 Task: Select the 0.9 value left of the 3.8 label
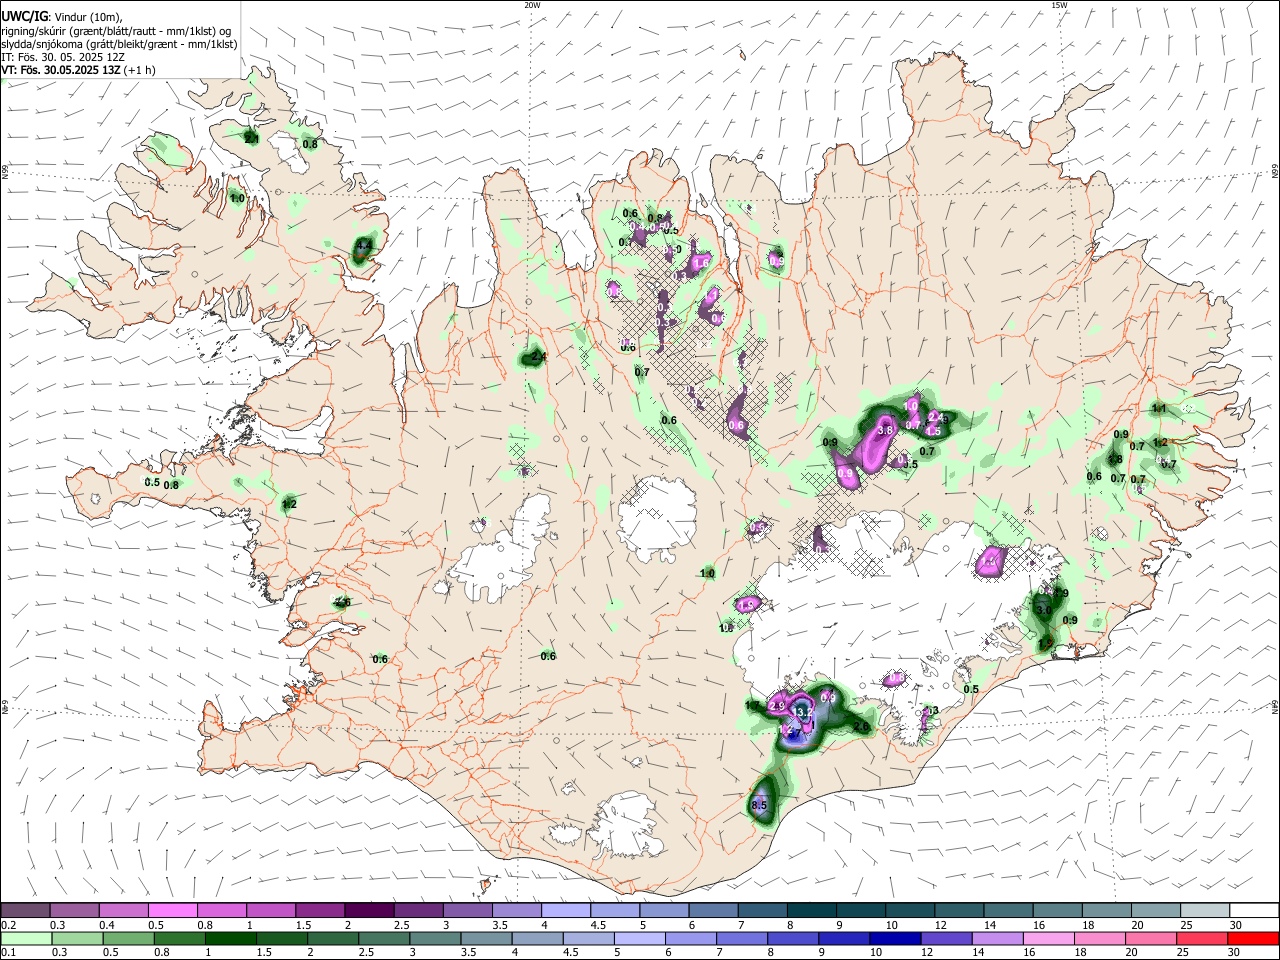830,442
